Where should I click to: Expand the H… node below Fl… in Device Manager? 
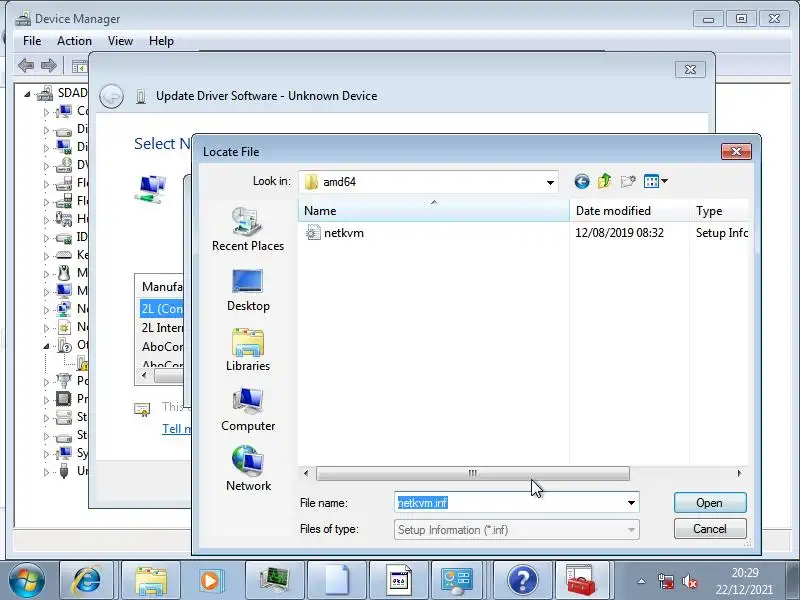46,220
